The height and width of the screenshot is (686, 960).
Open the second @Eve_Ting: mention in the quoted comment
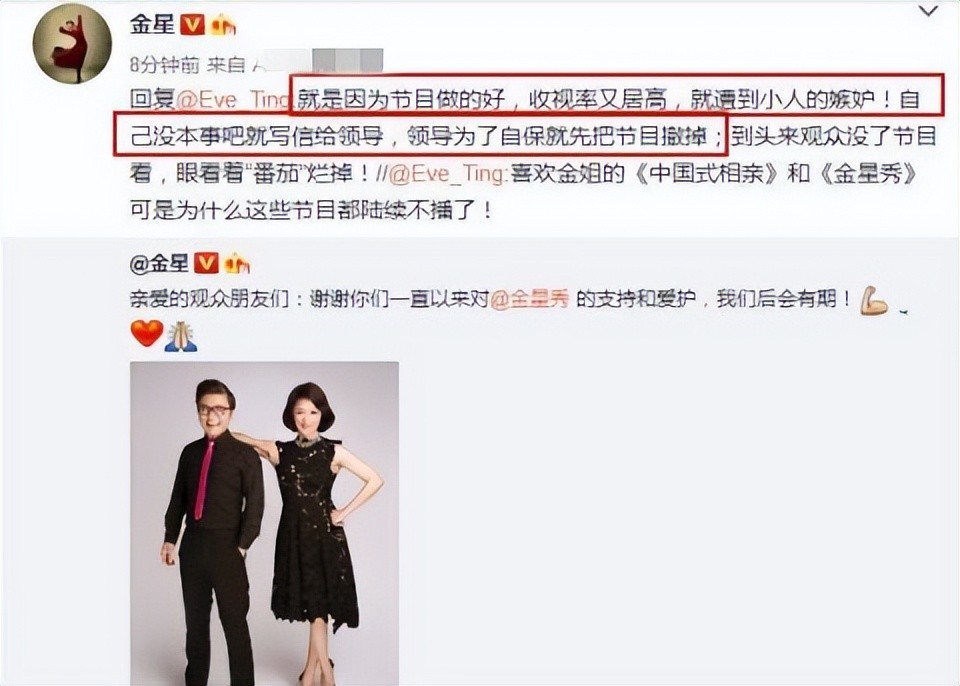click(448, 175)
